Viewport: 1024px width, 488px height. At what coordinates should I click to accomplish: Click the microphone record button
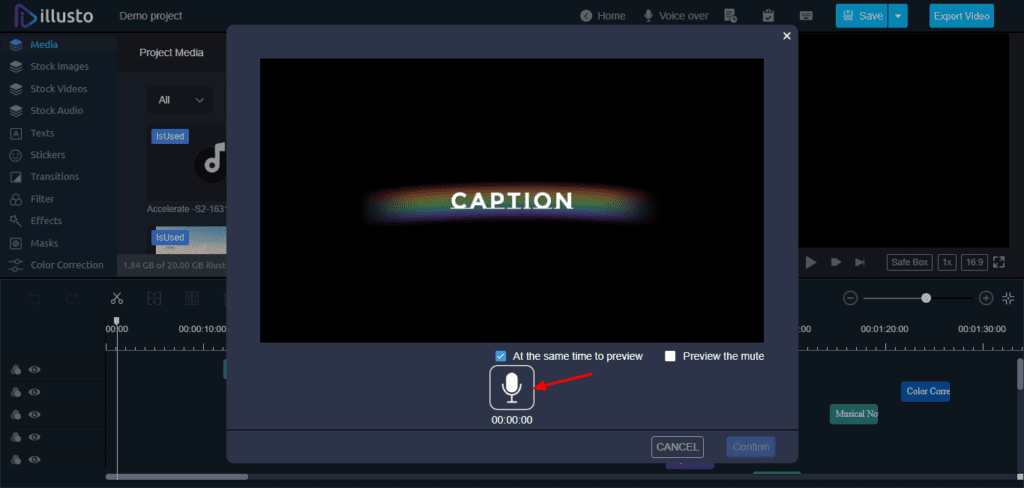tap(512, 388)
